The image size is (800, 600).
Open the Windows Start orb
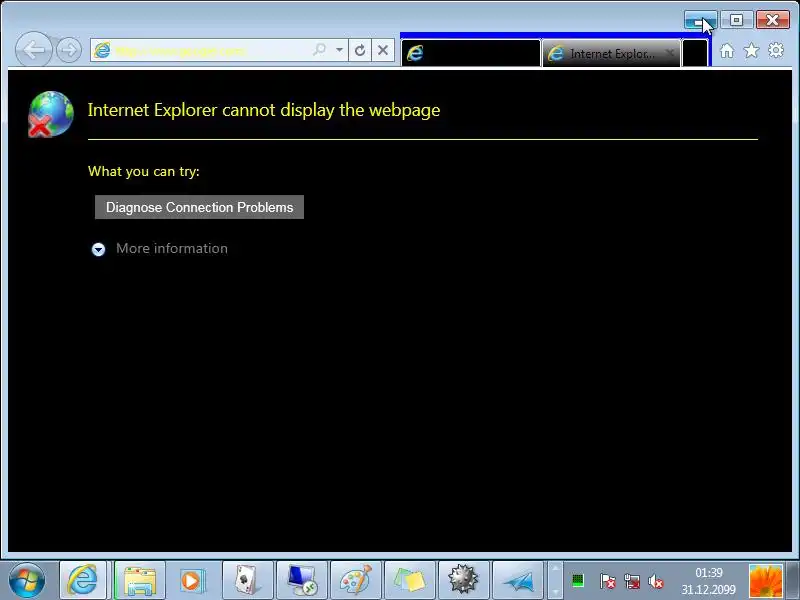coord(27,580)
